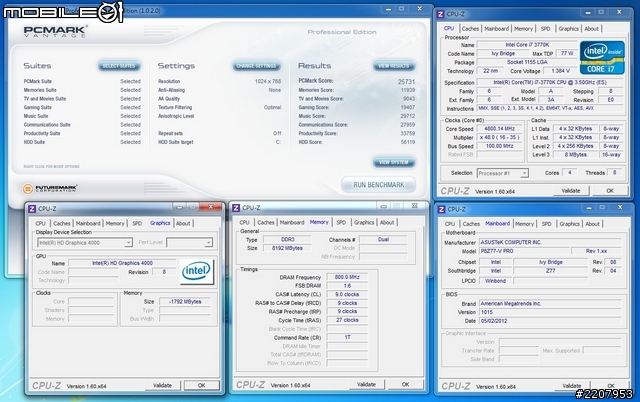This screenshot has width=640, height=402.
Task: Click the VIEW RESULTS button in PCMark
Action: point(394,66)
